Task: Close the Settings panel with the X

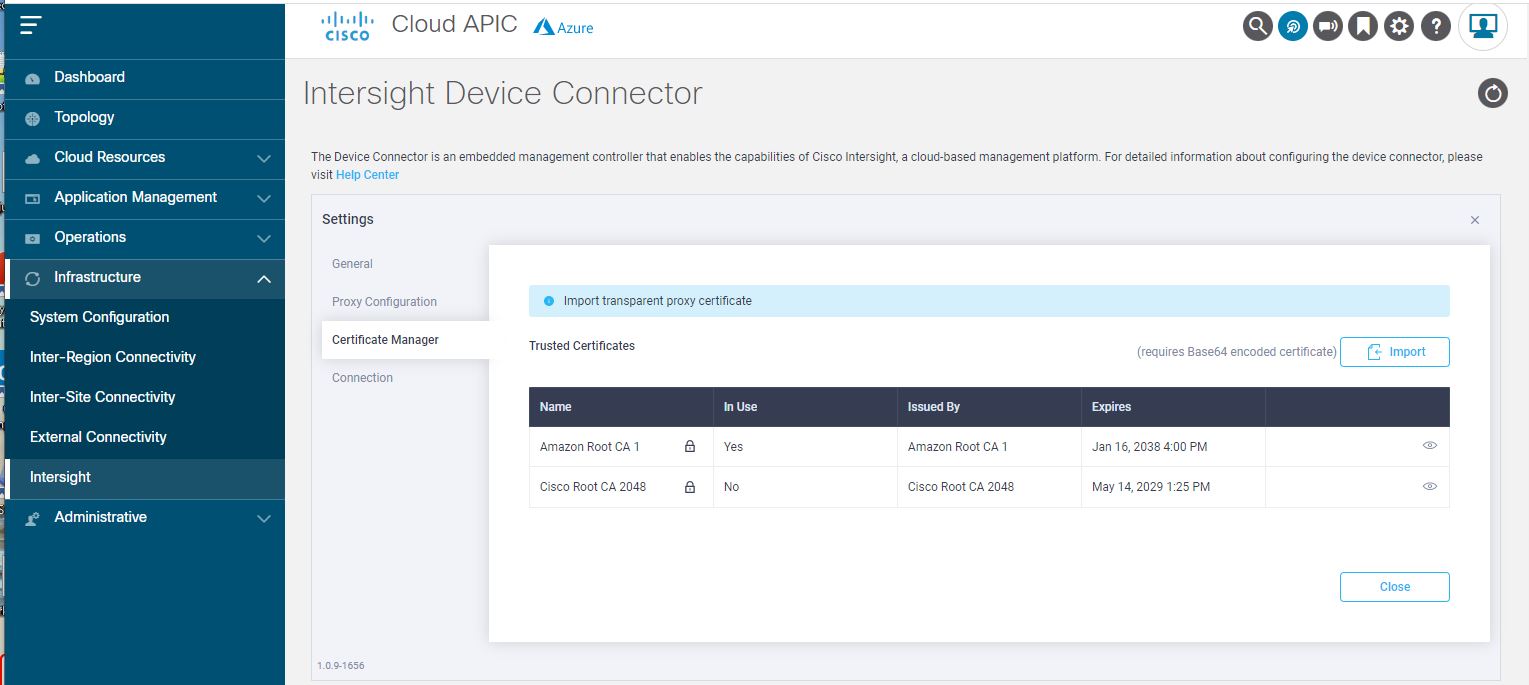Action: click(1475, 220)
